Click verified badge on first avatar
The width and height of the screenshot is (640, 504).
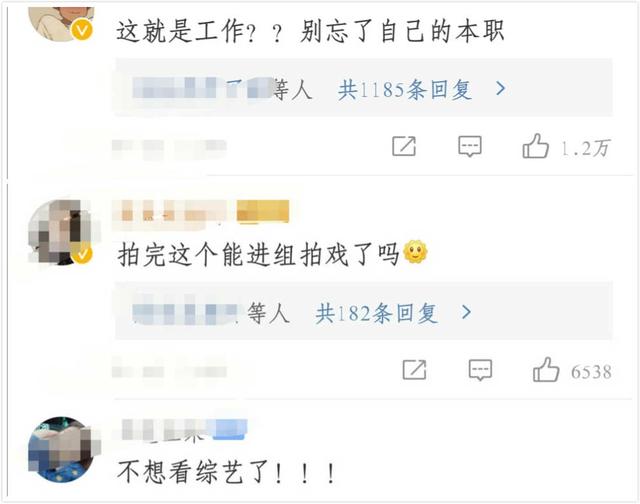click(82, 31)
